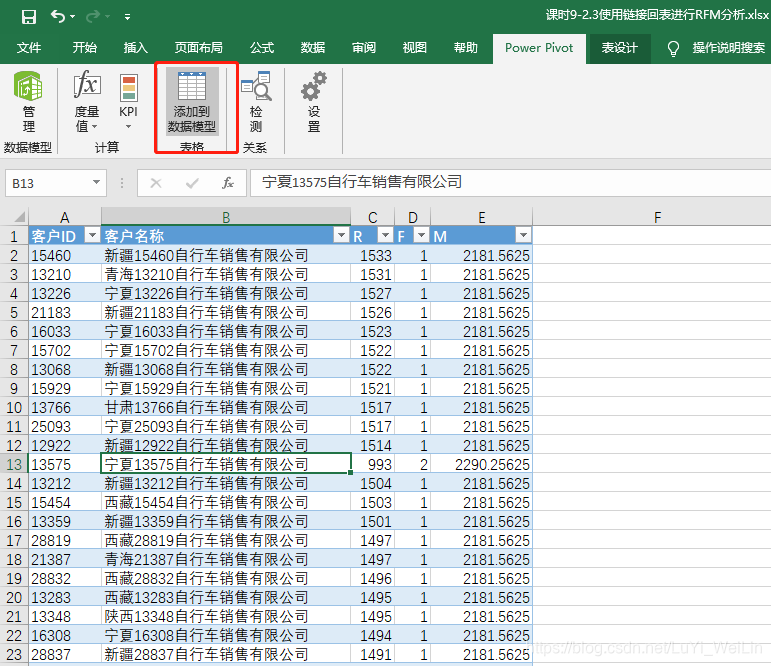Click the Save icon in quick access toolbar
Viewport: 771px width, 666px height.
click(29, 17)
